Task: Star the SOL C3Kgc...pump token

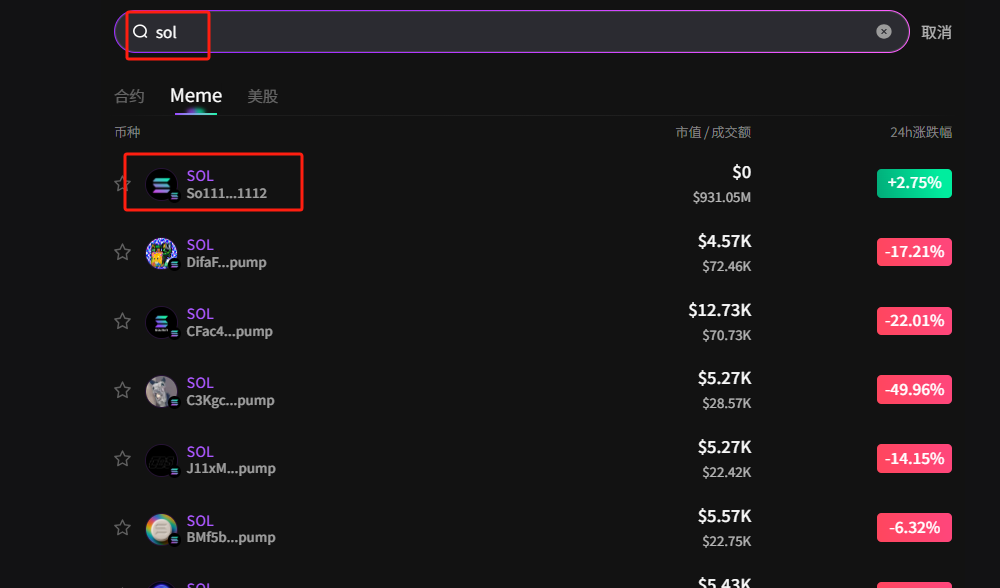Action: tap(122, 390)
